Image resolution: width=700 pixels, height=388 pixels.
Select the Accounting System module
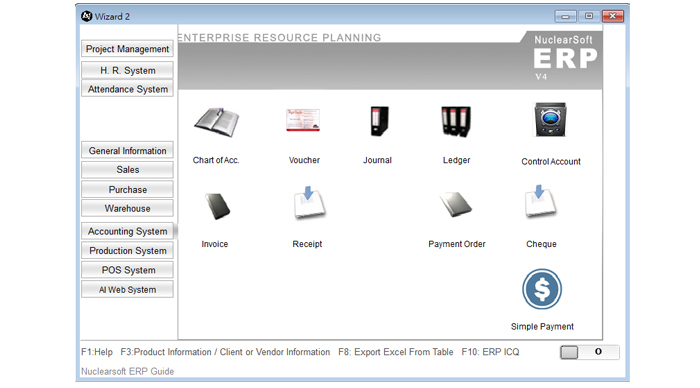127,231
